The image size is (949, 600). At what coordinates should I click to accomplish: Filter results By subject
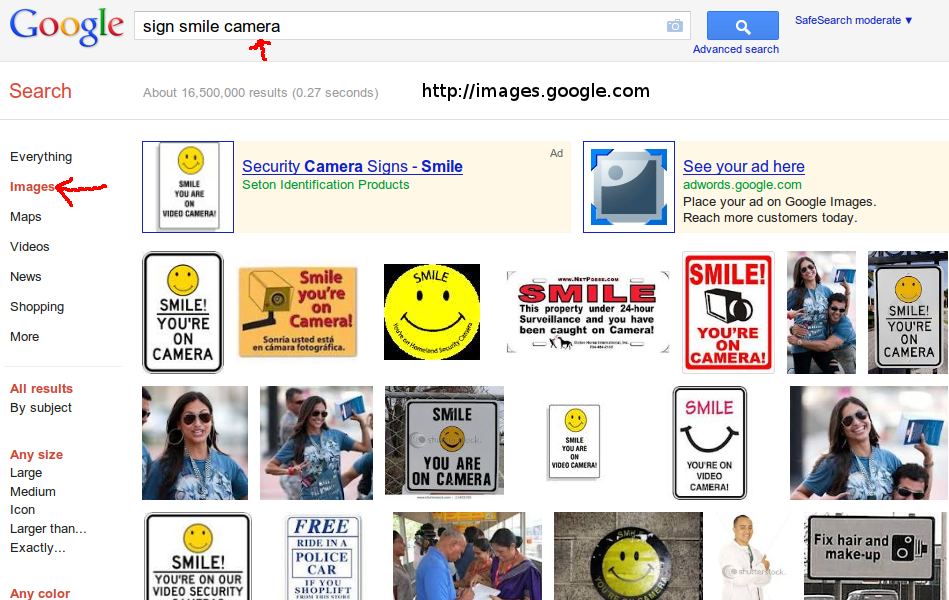click(41, 408)
